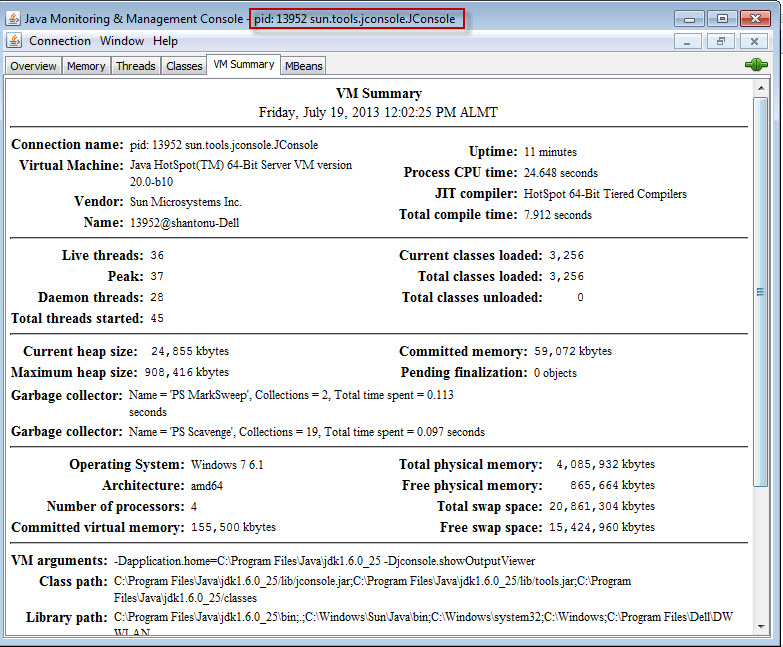Click number of processors value '4'

(x=194, y=507)
